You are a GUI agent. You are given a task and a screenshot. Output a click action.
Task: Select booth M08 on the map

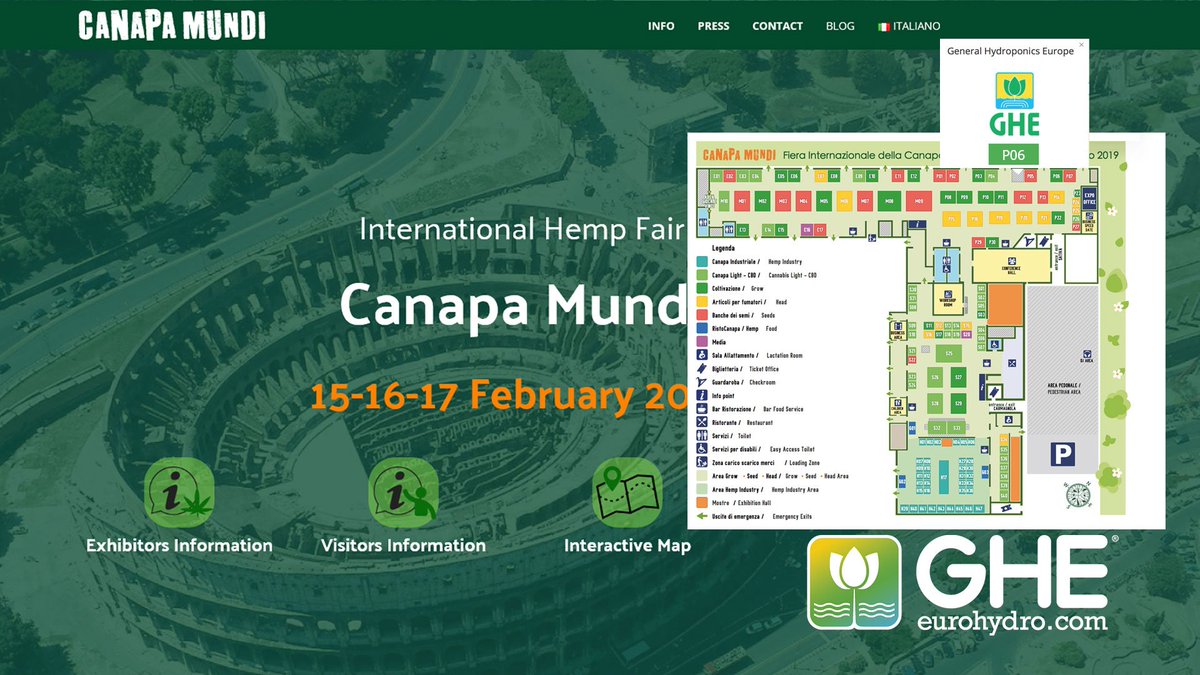[888, 201]
